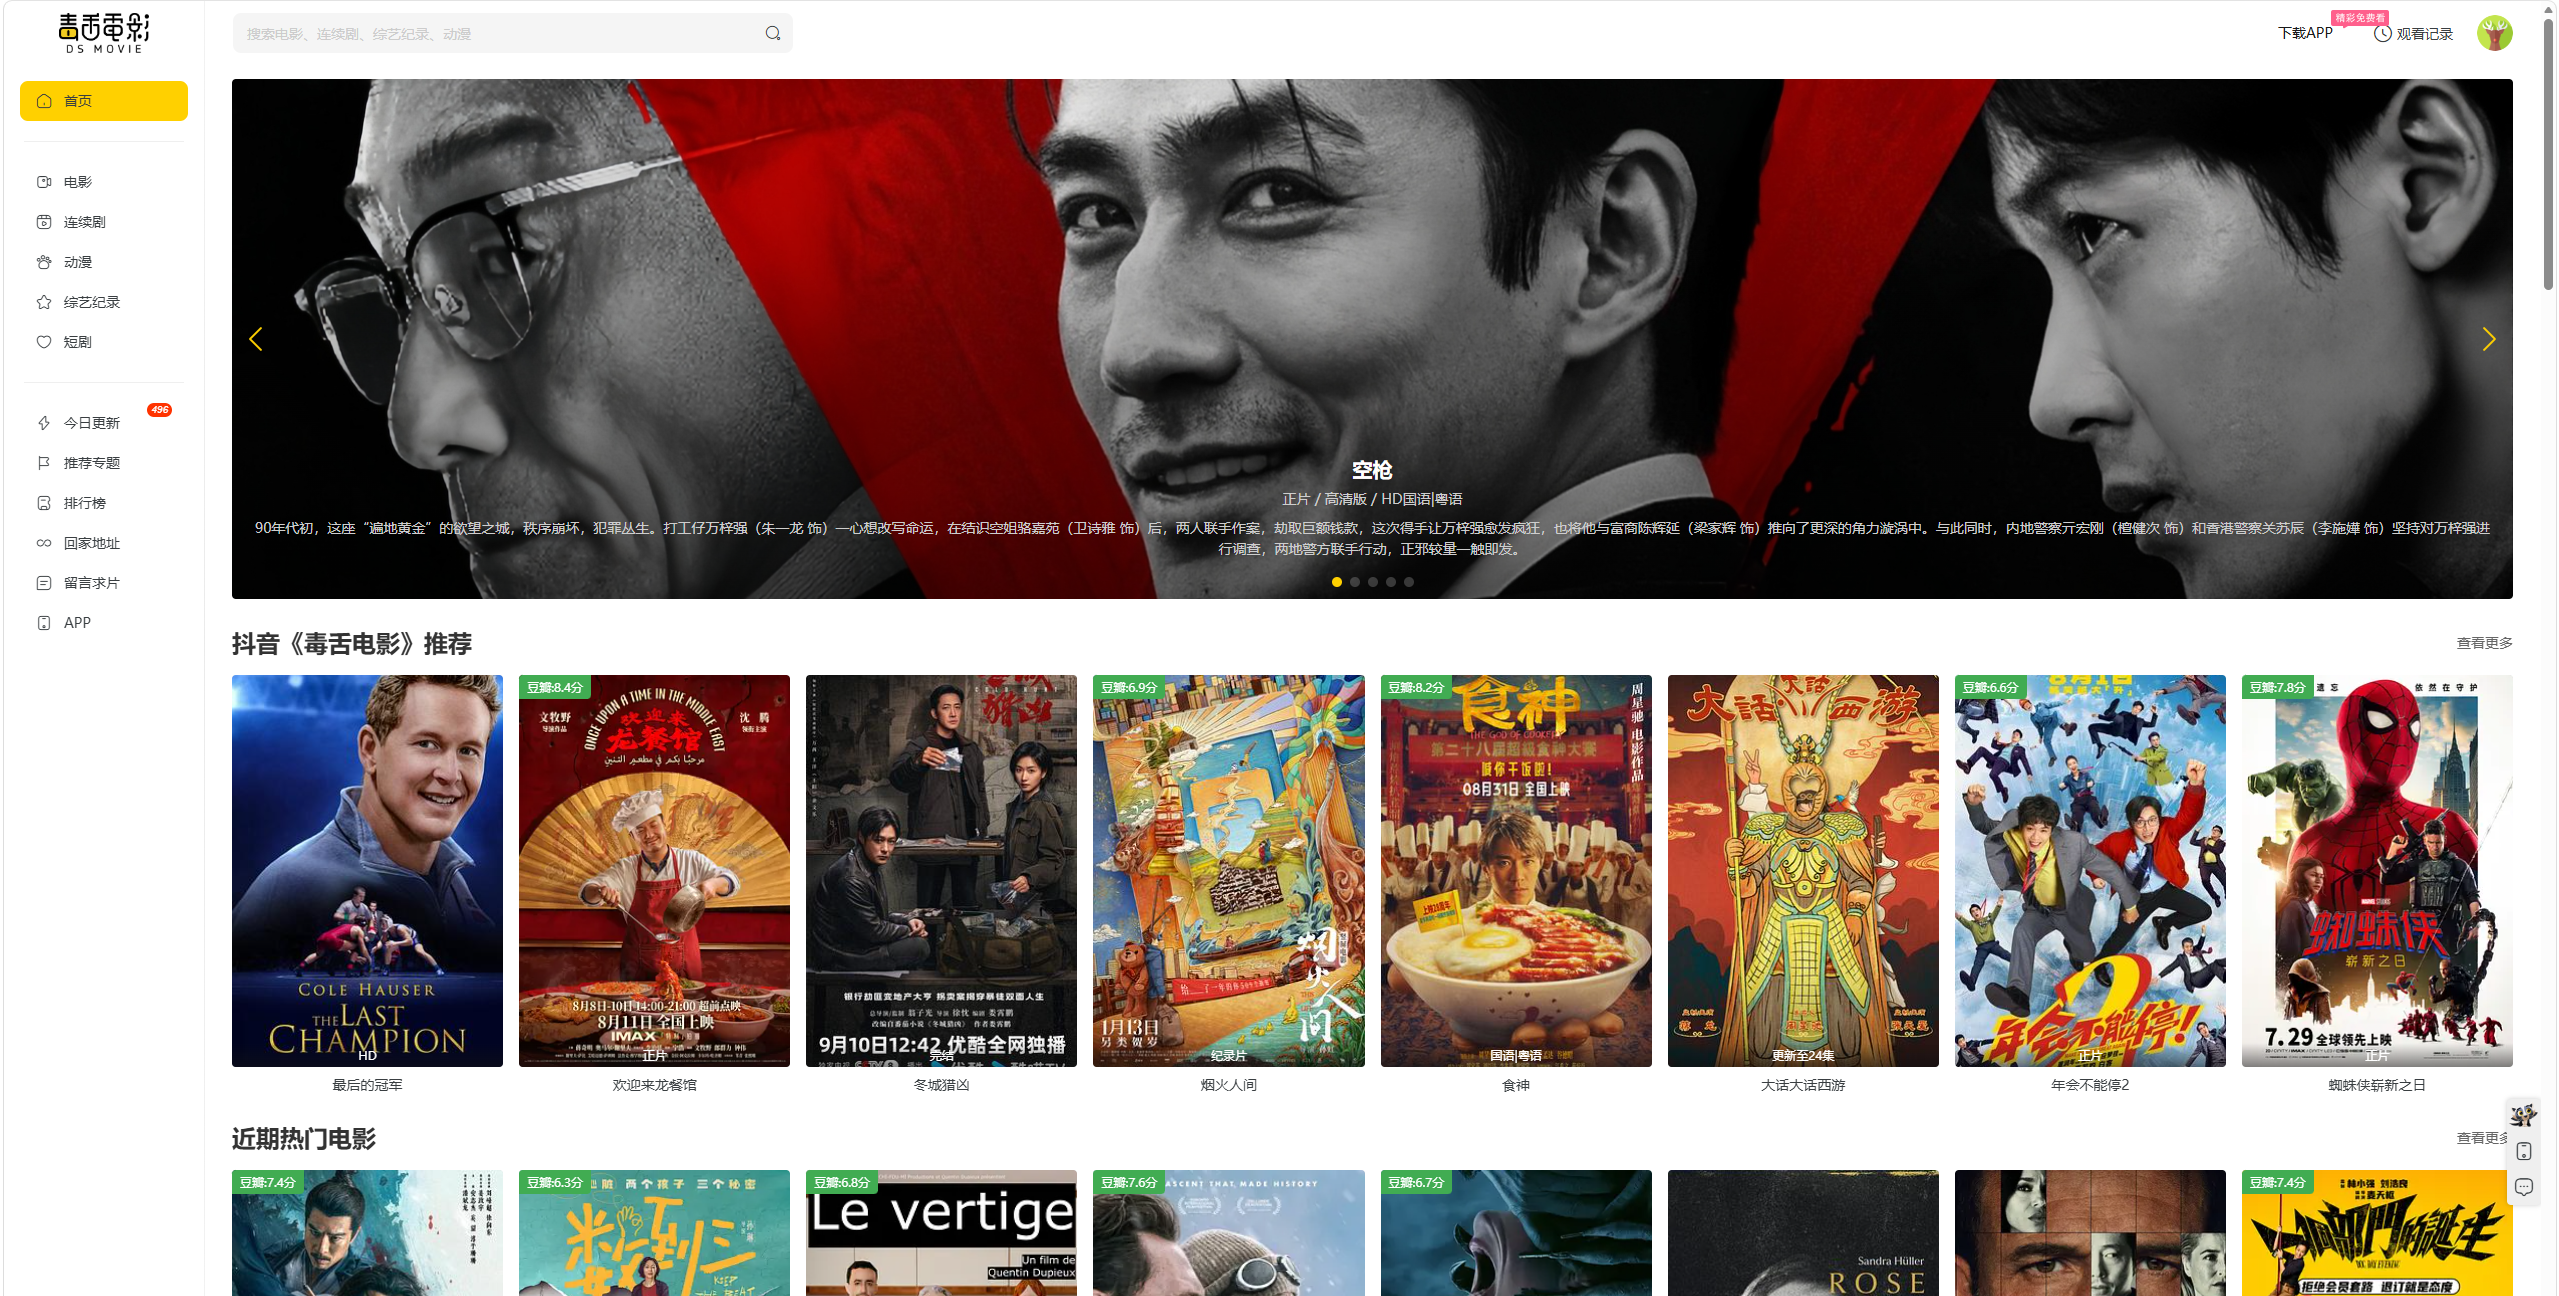
Task: Open 食神 movie poster
Action: [x=1516, y=871]
